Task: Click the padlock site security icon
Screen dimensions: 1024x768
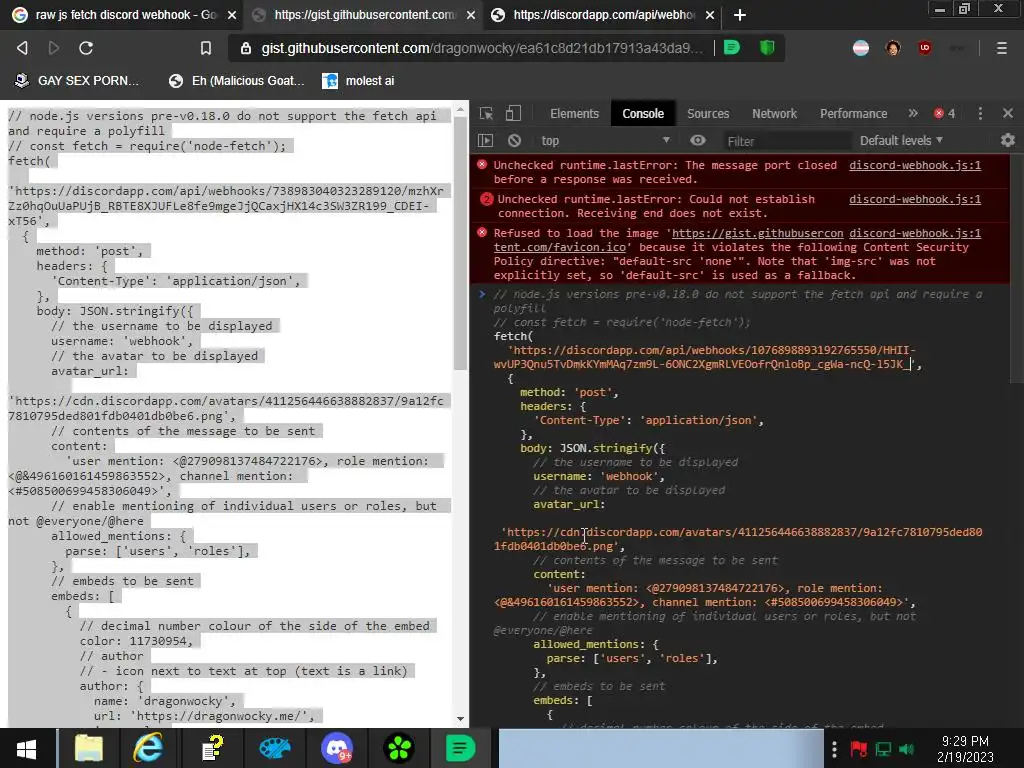Action: [246, 48]
